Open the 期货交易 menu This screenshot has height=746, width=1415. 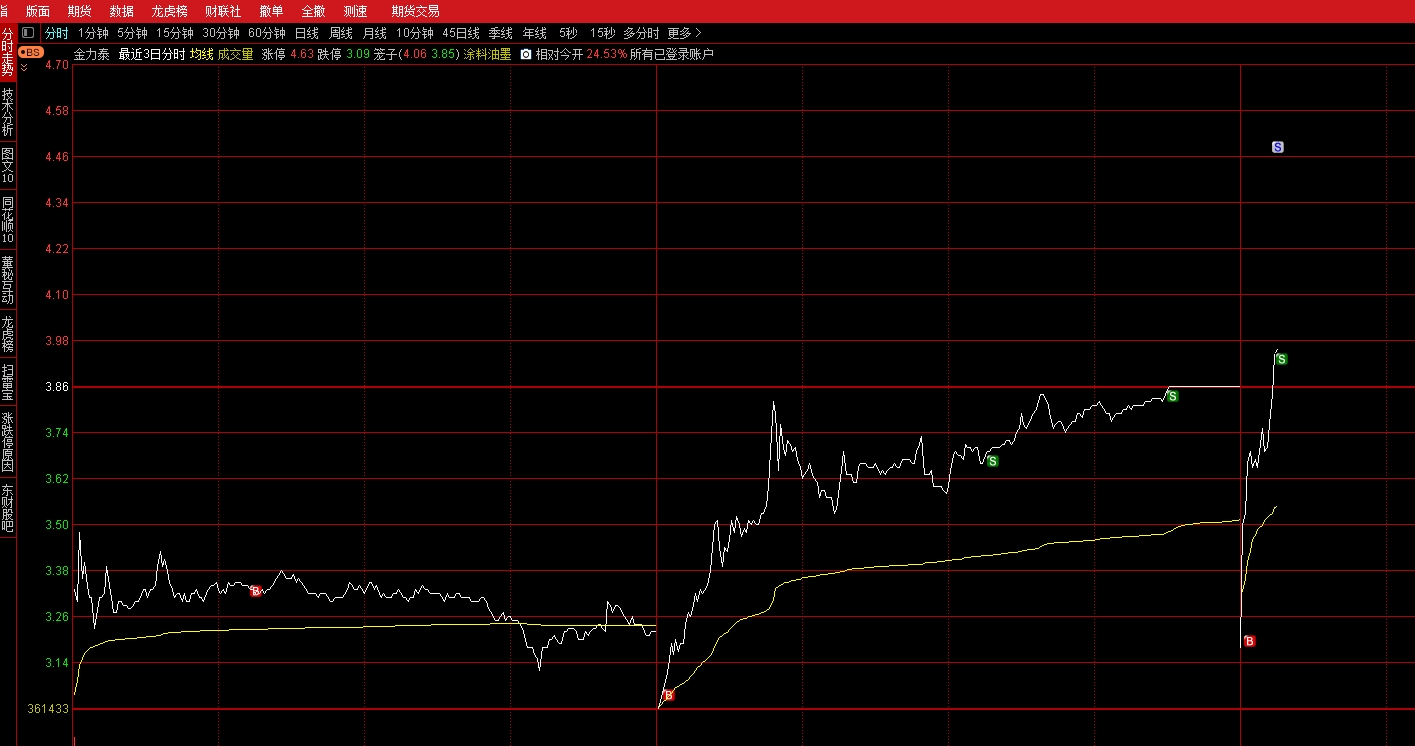[415, 11]
